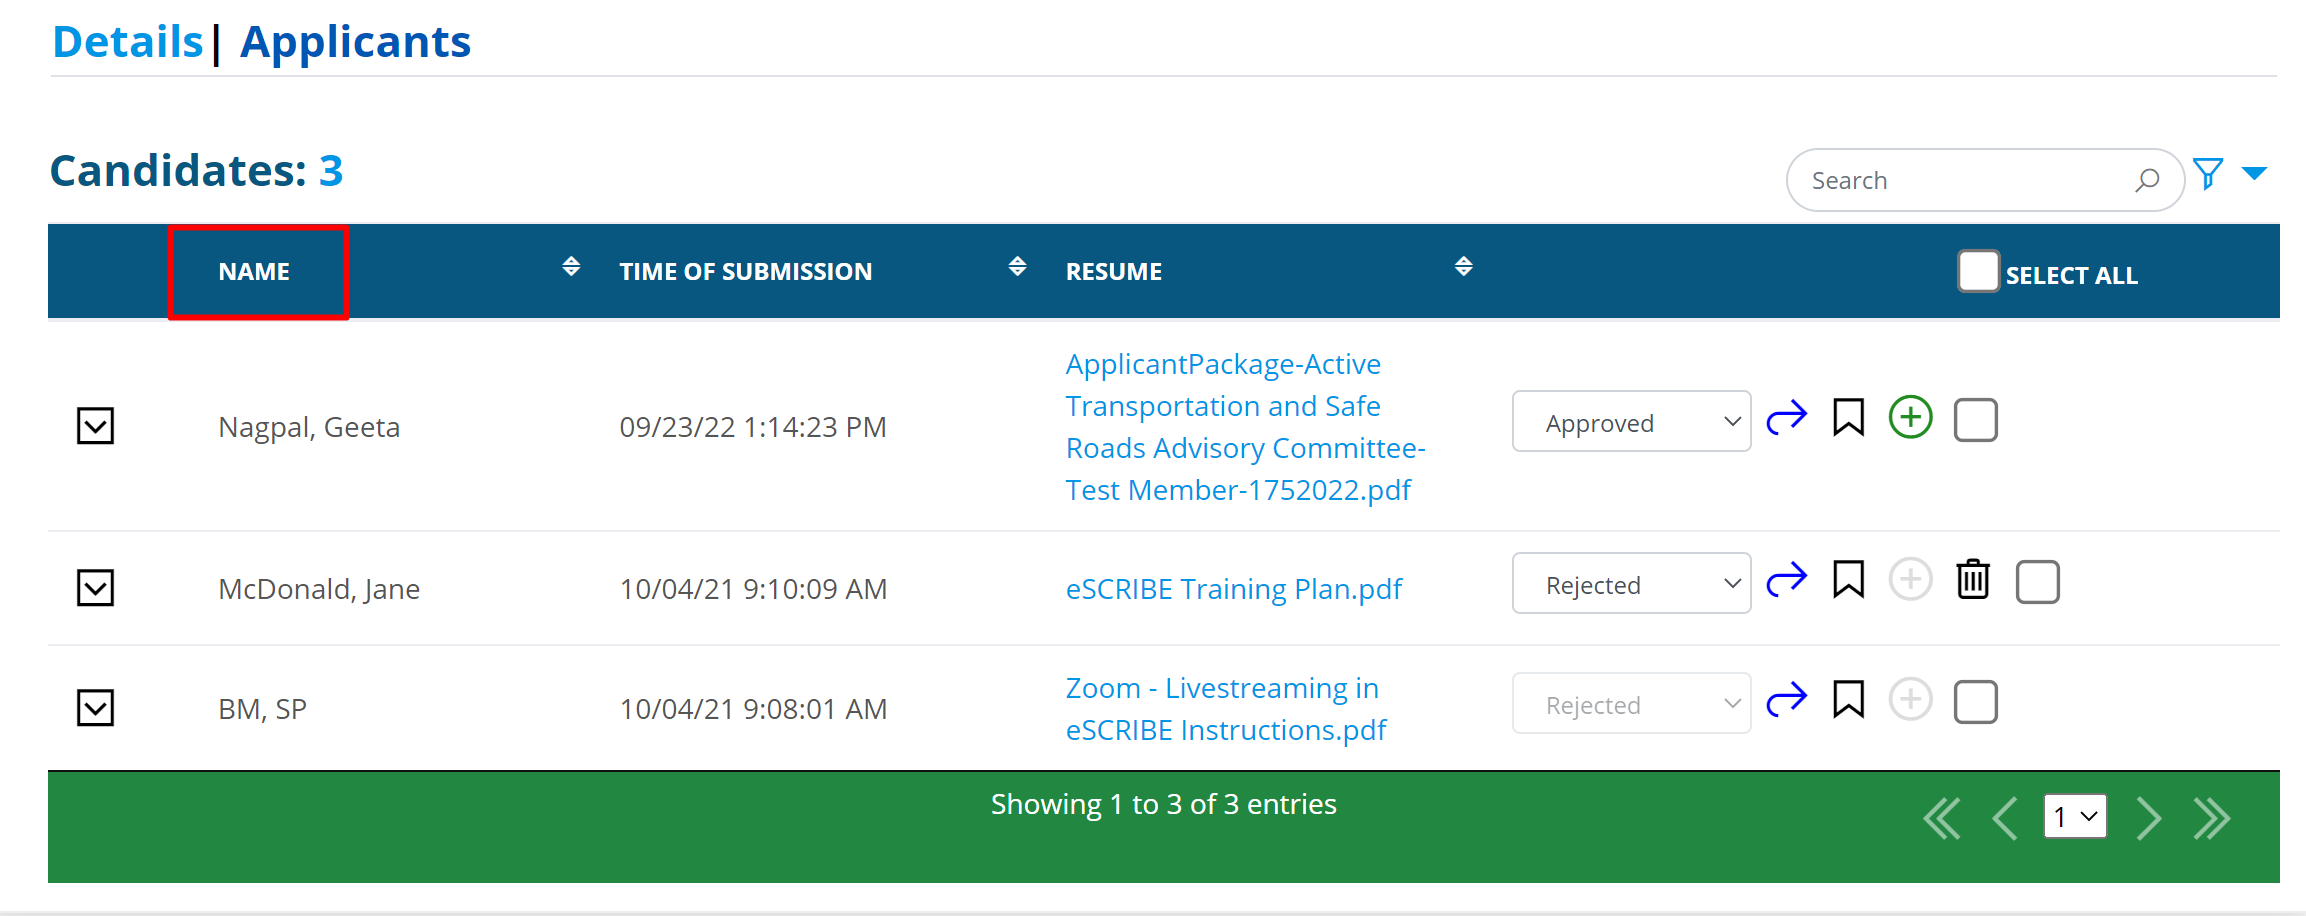
Task: Expand the Nagpal, Geeta row details
Action: [96, 426]
